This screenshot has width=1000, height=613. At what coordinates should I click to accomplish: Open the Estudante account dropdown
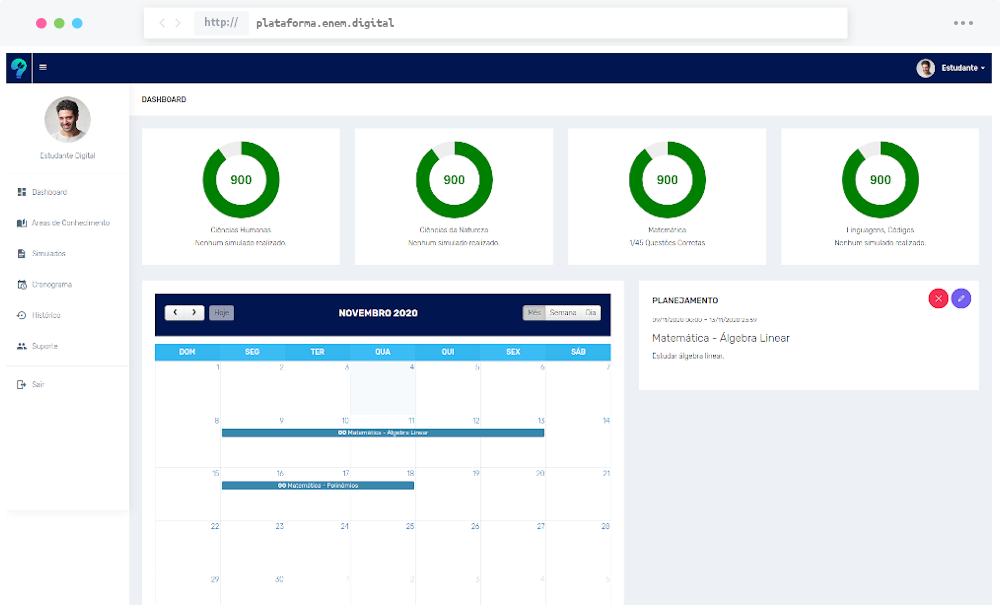pos(958,68)
